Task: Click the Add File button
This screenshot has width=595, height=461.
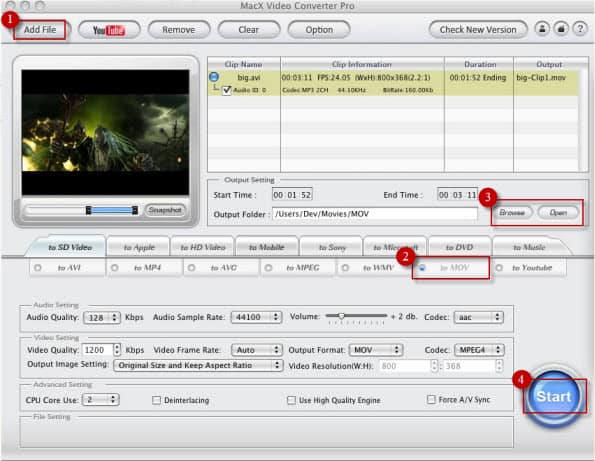Action: 40,30
